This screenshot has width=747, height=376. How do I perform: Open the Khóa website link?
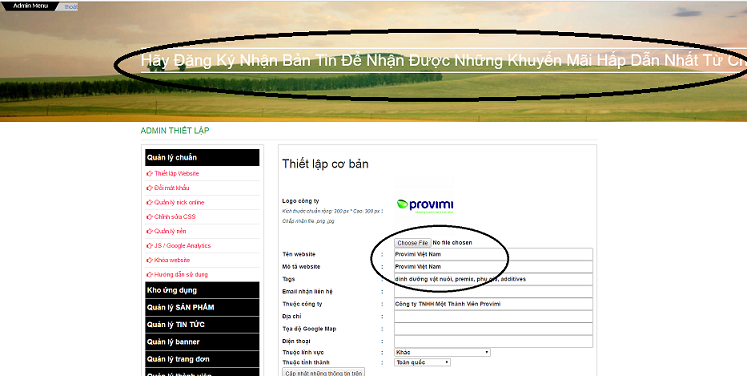click(172, 260)
